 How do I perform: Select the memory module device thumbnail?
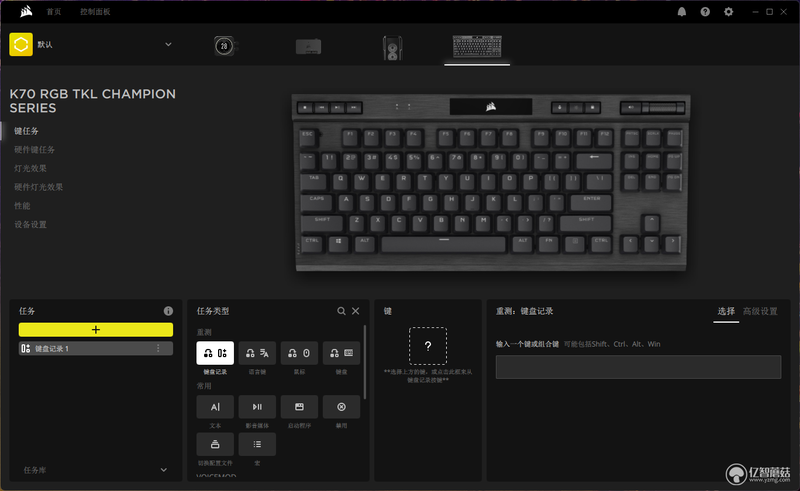point(308,47)
